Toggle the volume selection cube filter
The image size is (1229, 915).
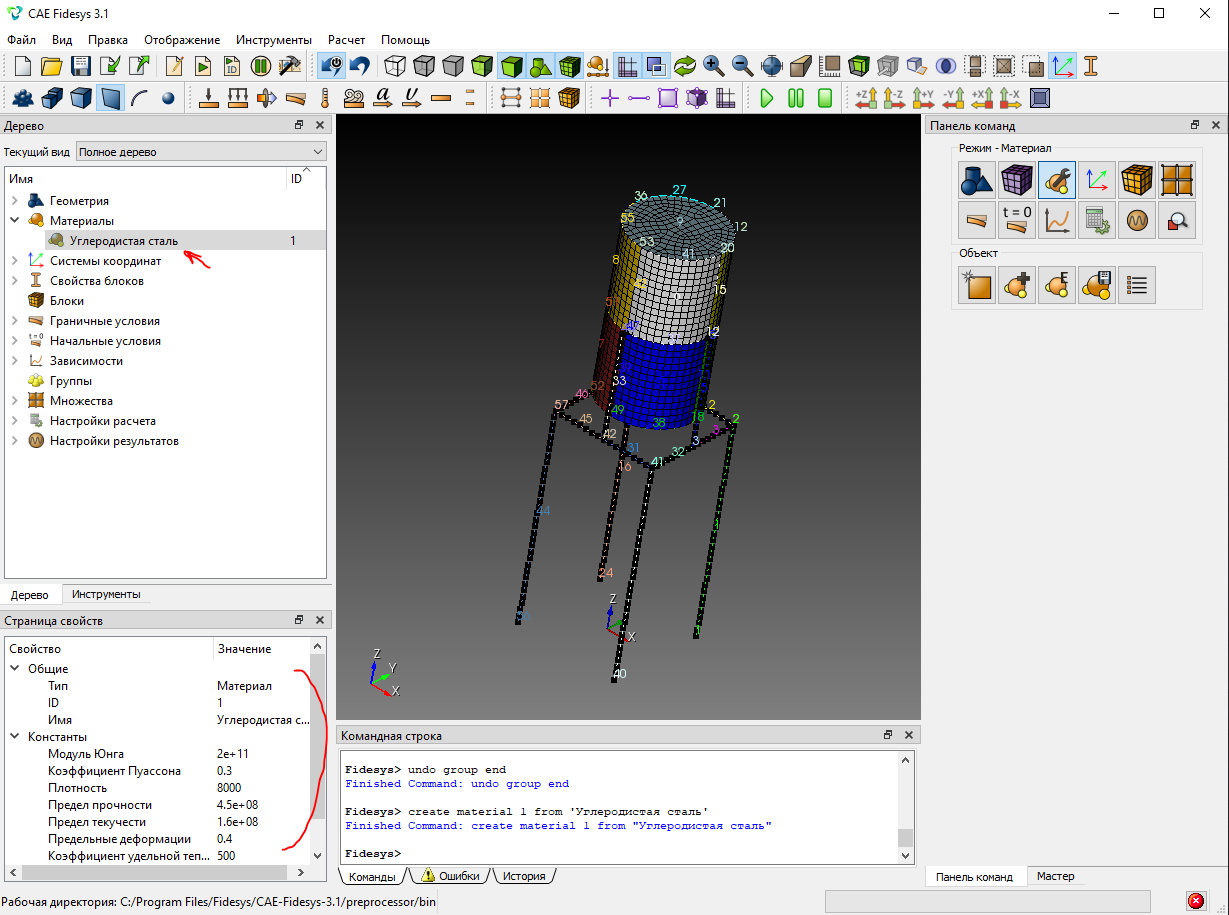(x=81, y=98)
